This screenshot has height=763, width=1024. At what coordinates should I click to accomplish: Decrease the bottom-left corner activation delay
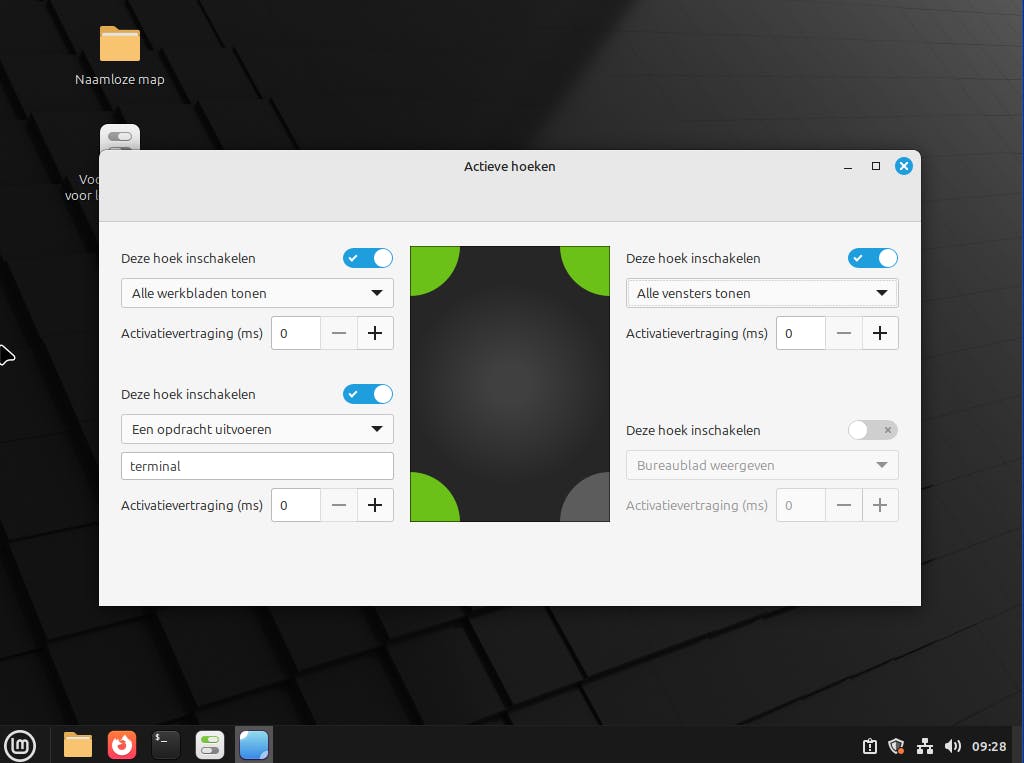[x=339, y=505]
